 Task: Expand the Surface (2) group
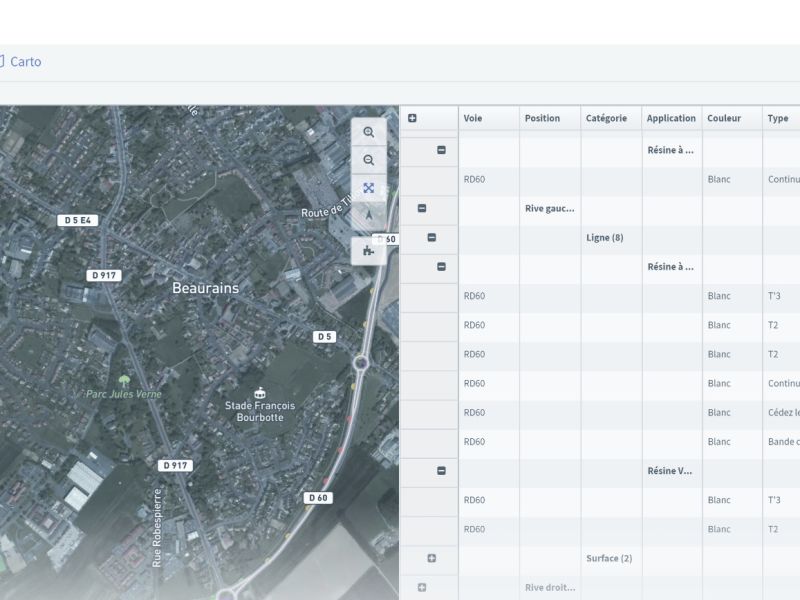point(432,558)
